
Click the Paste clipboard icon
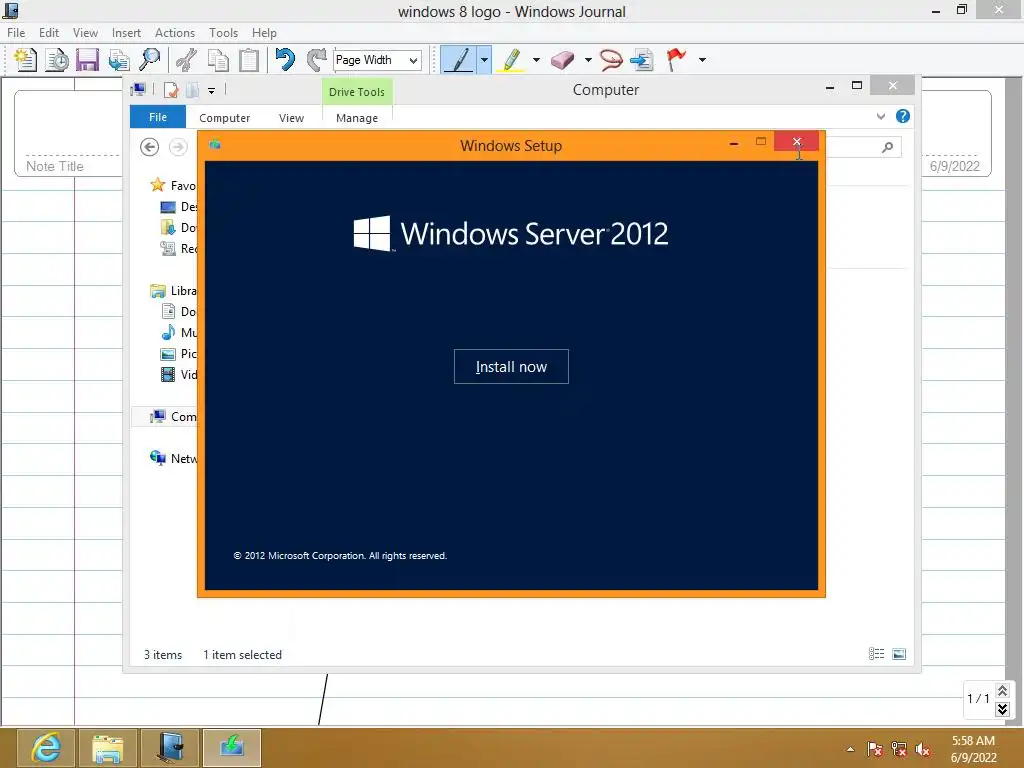249,60
